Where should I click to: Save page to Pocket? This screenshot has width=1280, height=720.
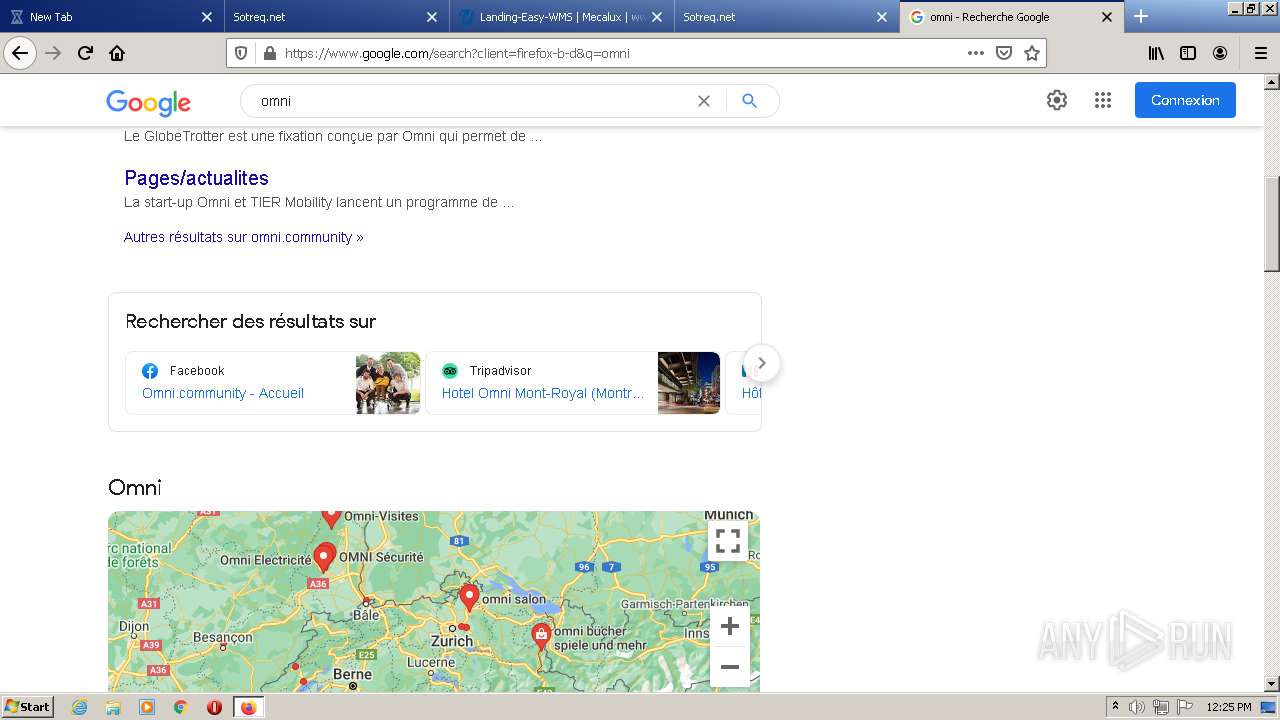point(1004,53)
